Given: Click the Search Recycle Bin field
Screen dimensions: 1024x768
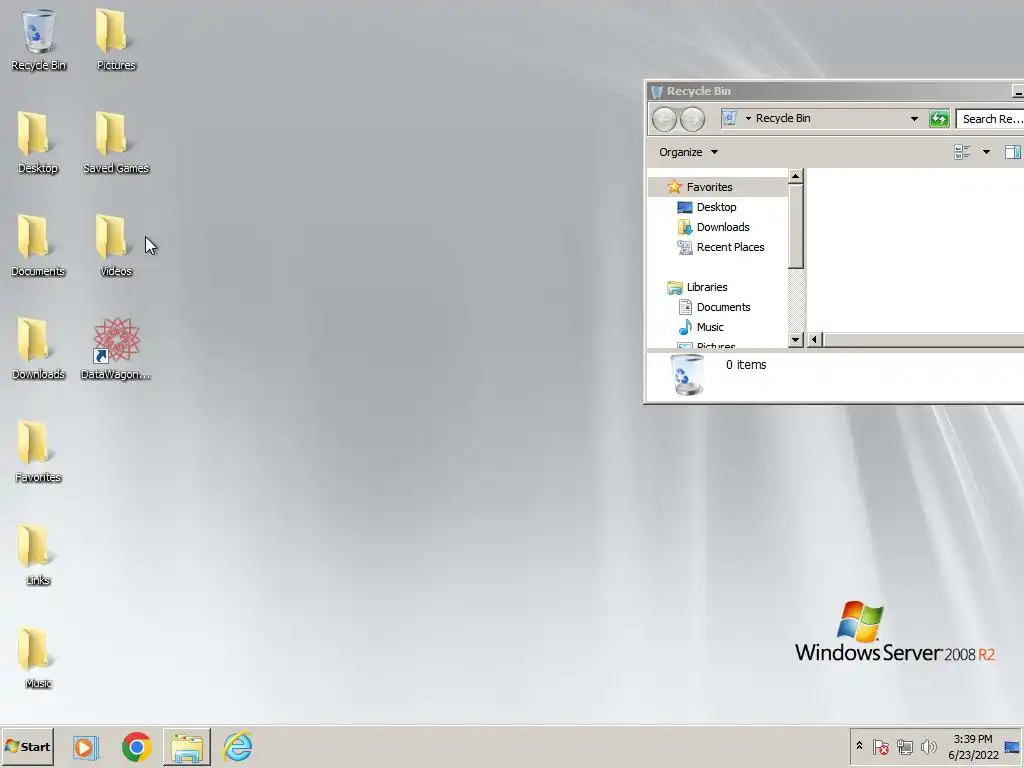Looking at the screenshot, I should click(990, 119).
